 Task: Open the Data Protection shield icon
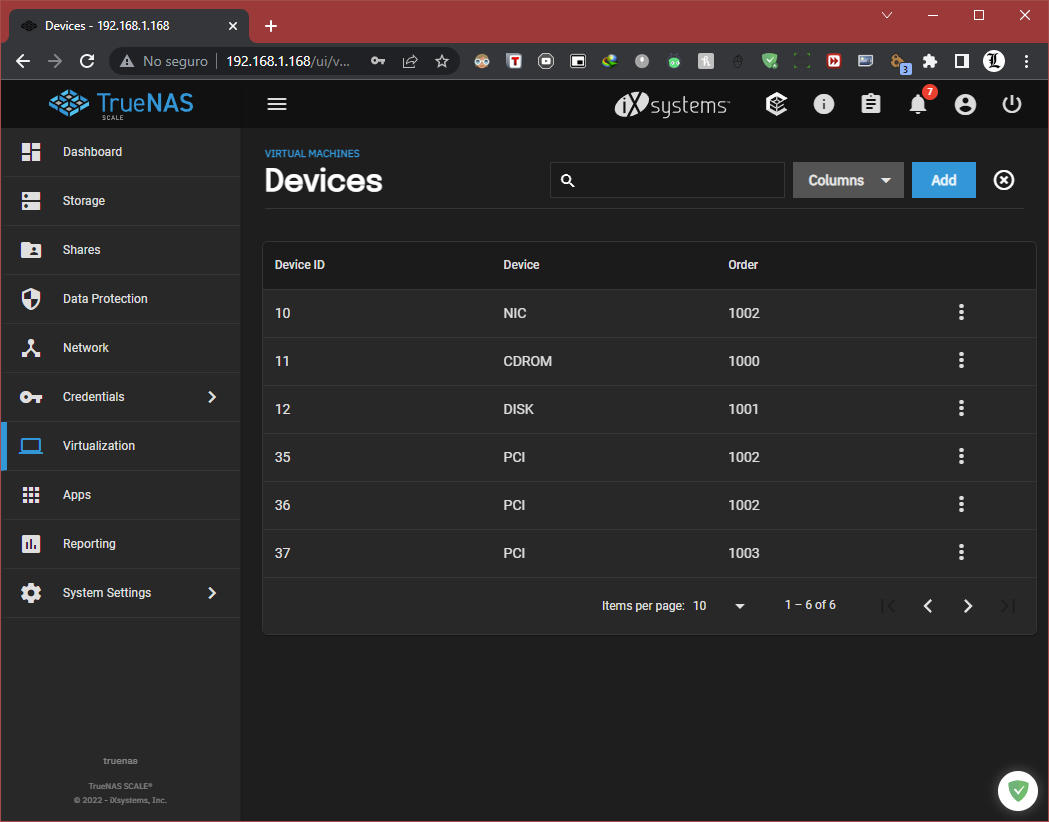[31, 299]
